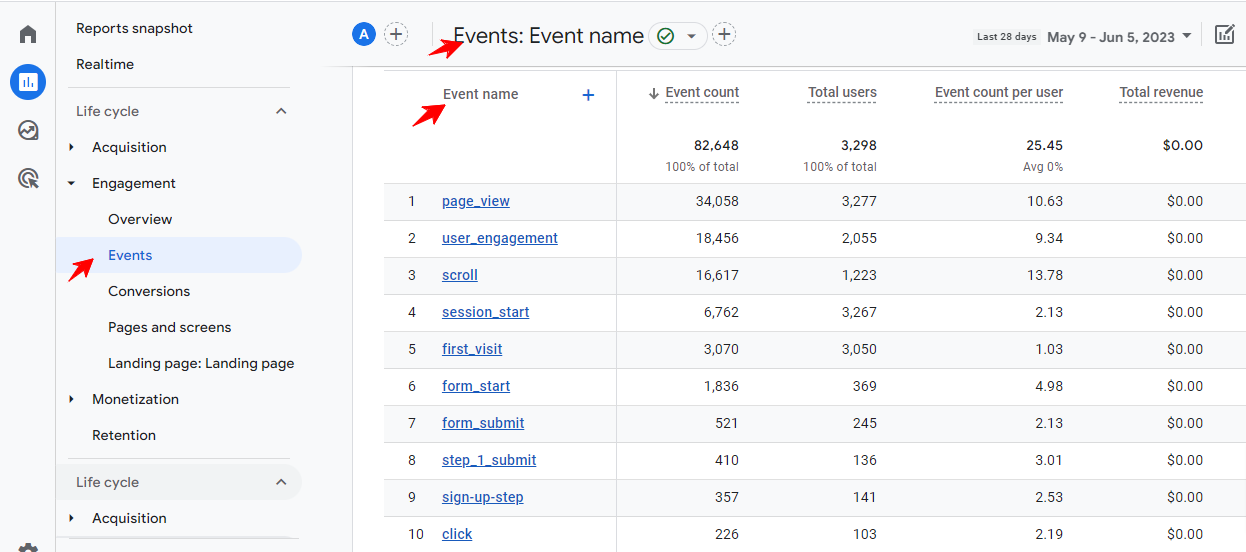Sort by Event count per user column
1246x552 pixels.
click(999, 93)
